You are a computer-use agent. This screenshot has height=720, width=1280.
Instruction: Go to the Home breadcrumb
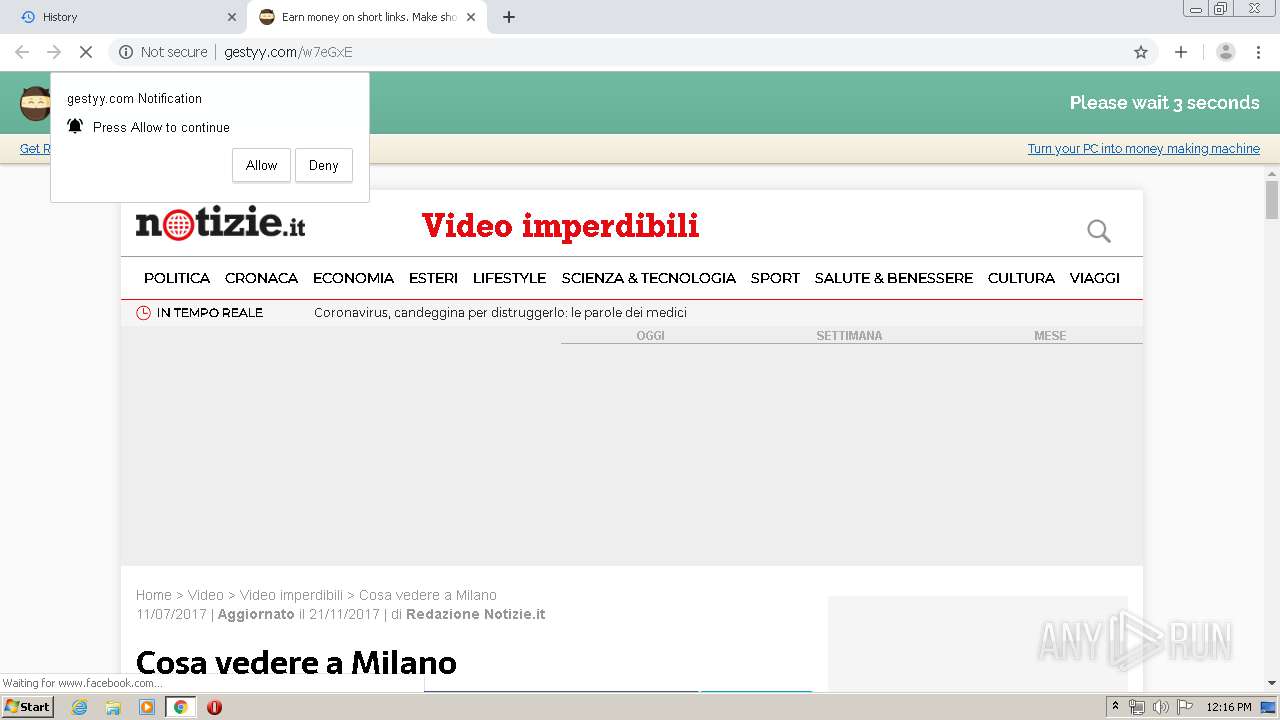pos(154,595)
